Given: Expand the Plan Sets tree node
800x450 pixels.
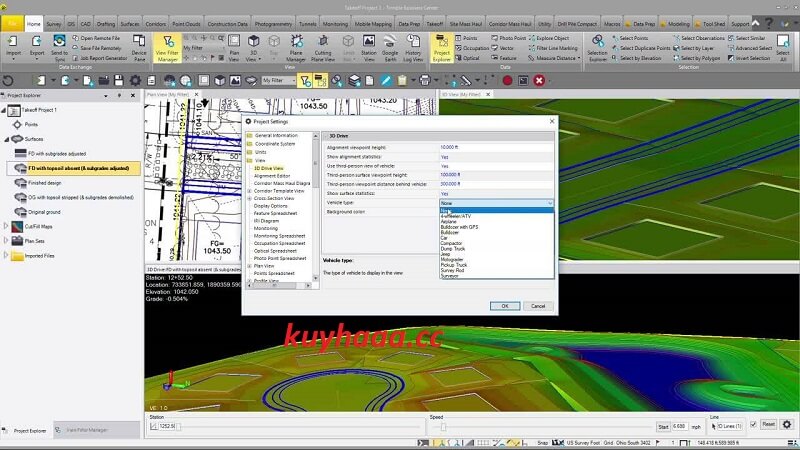Looking at the screenshot, I should point(6,241).
